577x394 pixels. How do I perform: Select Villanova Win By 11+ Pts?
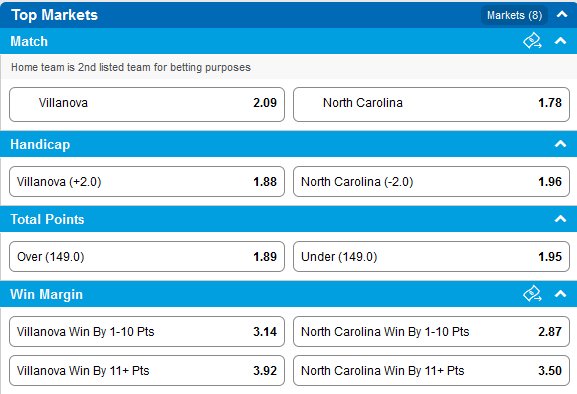pyautogui.click(x=147, y=370)
